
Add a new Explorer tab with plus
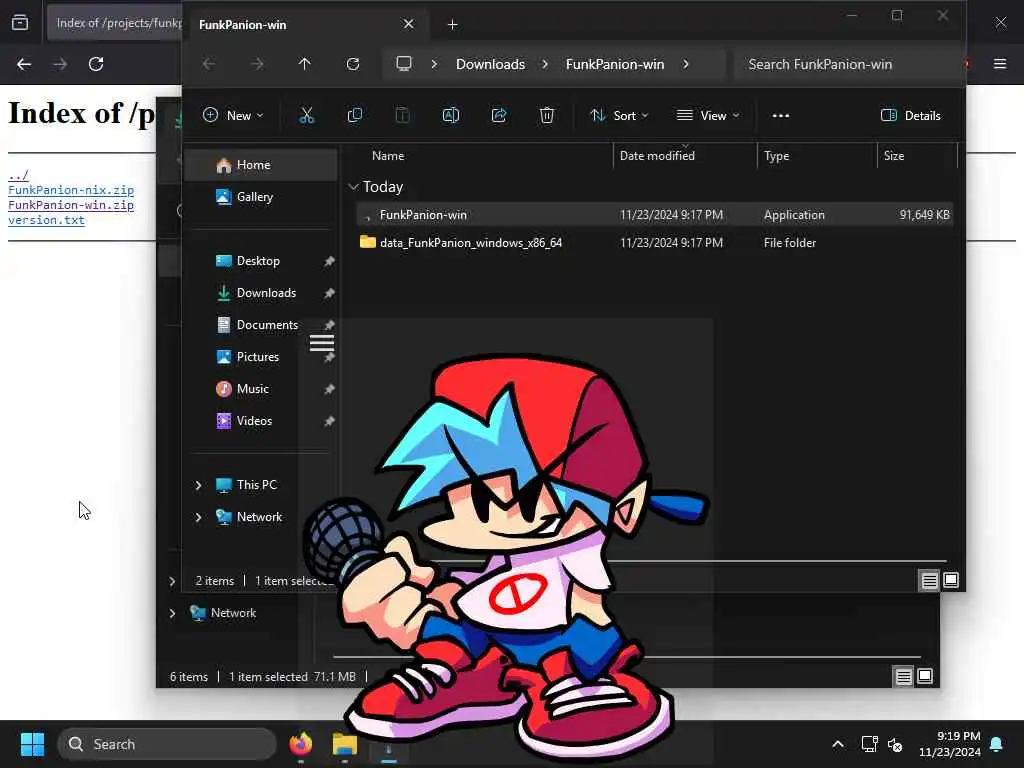tap(452, 25)
